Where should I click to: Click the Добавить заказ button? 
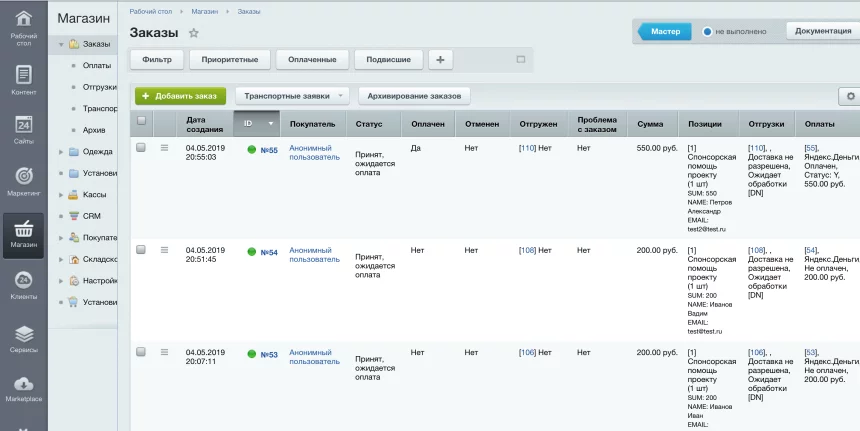point(180,96)
